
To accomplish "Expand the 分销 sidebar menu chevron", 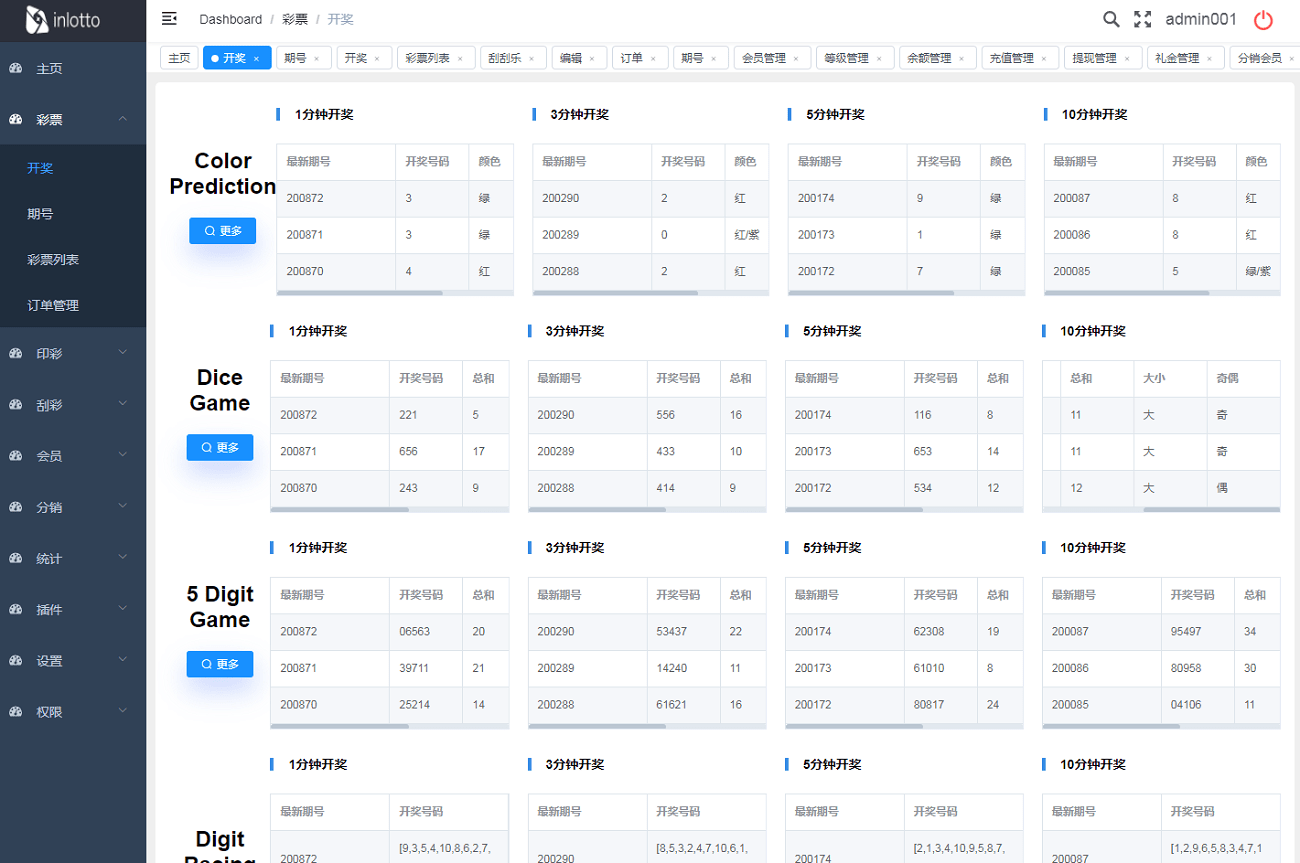I will tap(122, 507).
